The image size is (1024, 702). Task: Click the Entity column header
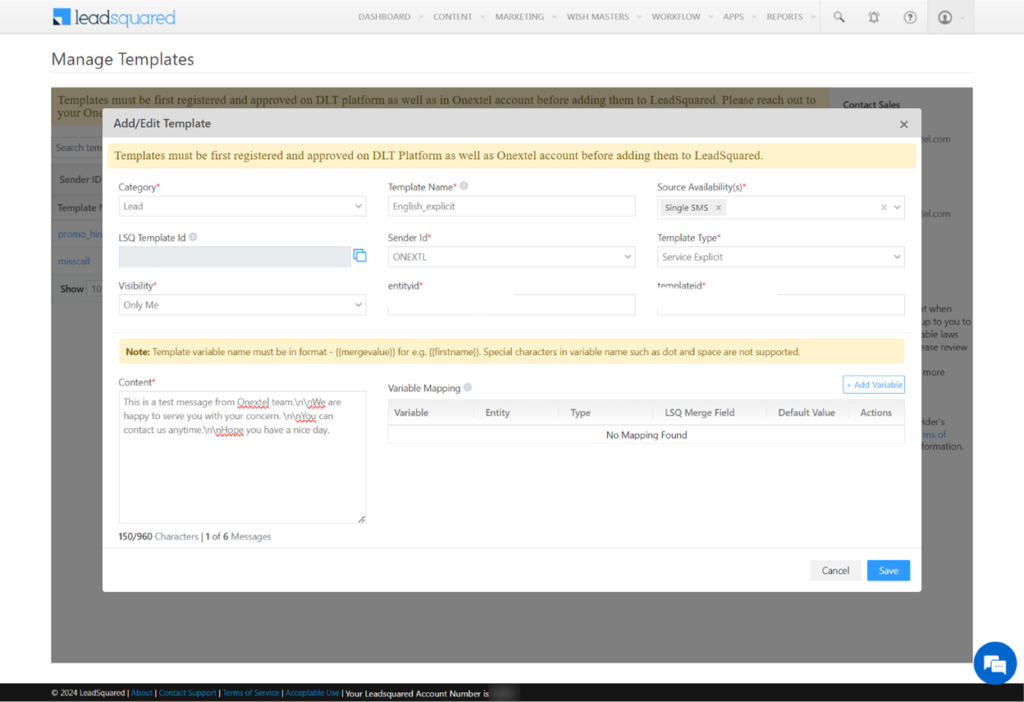click(x=498, y=413)
